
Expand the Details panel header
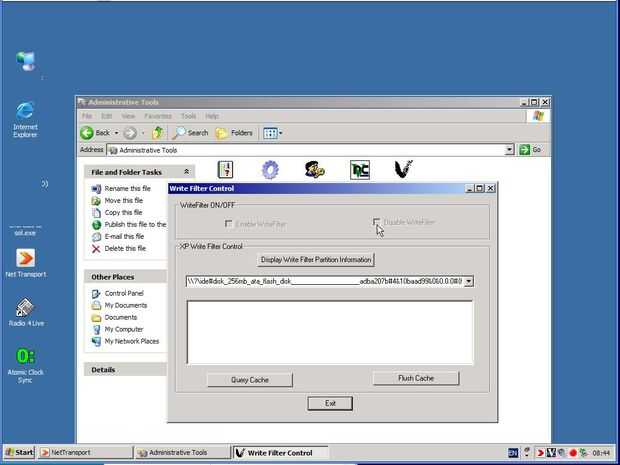[x=126, y=370]
